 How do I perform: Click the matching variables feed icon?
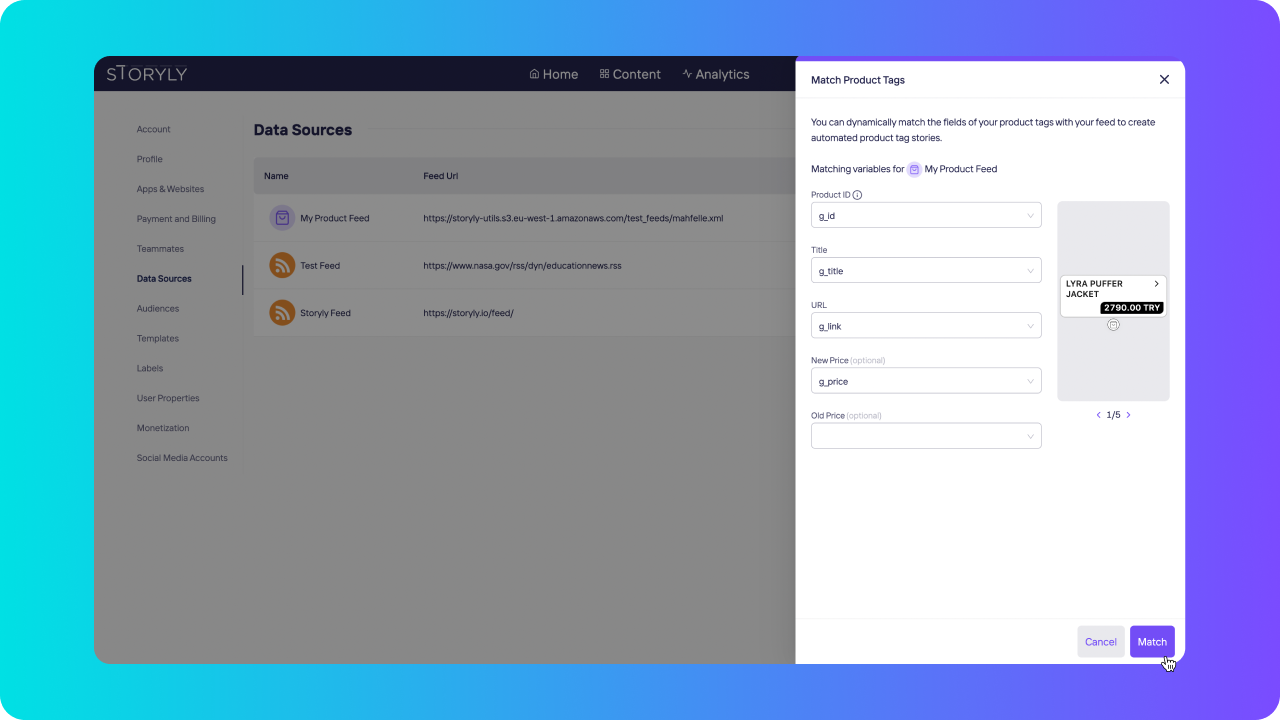[x=914, y=170]
